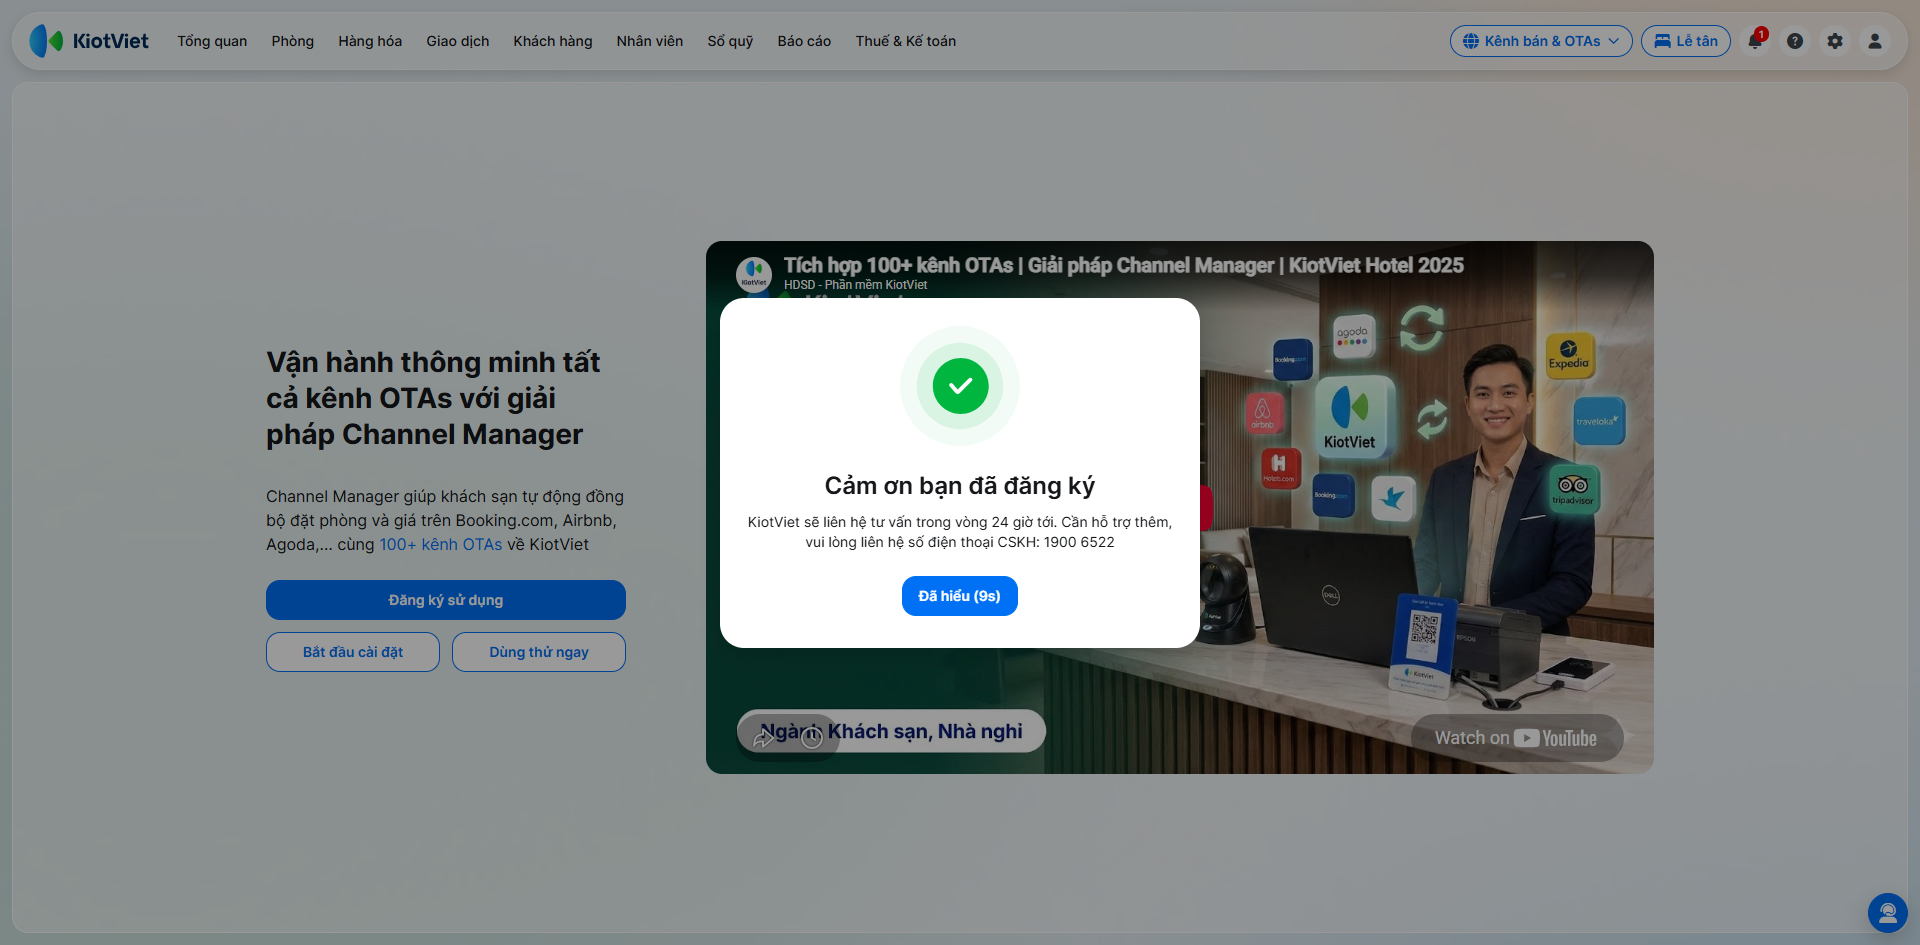Open the settings gear icon
The height and width of the screenshot is (945, 1920).
[1835, 41]
